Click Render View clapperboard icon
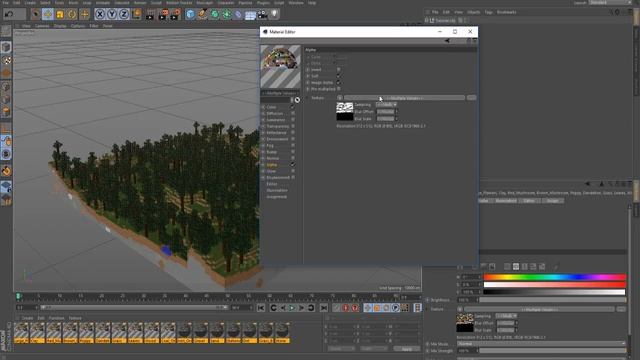 (x=150, y=15)
